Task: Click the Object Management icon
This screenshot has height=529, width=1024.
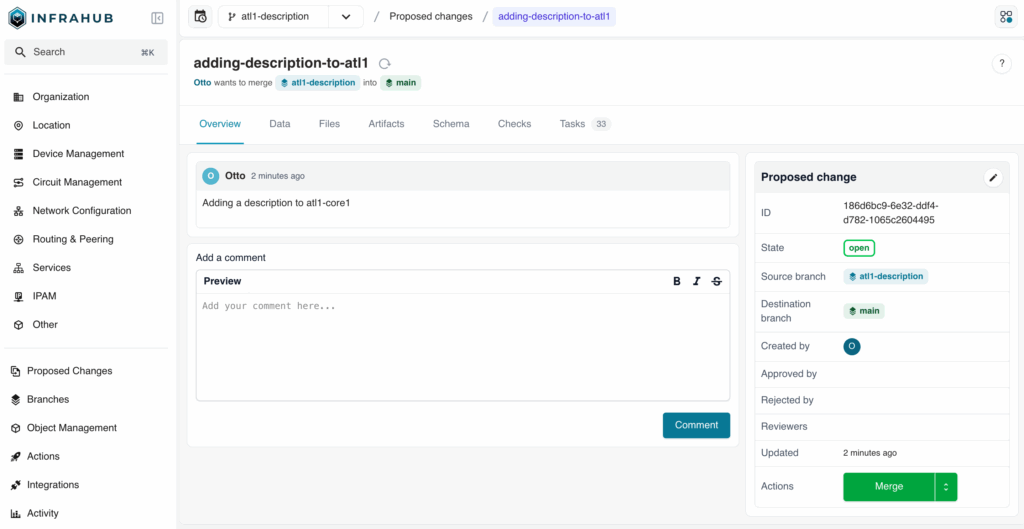Action: pyautogui.click(x=15, y=428)
